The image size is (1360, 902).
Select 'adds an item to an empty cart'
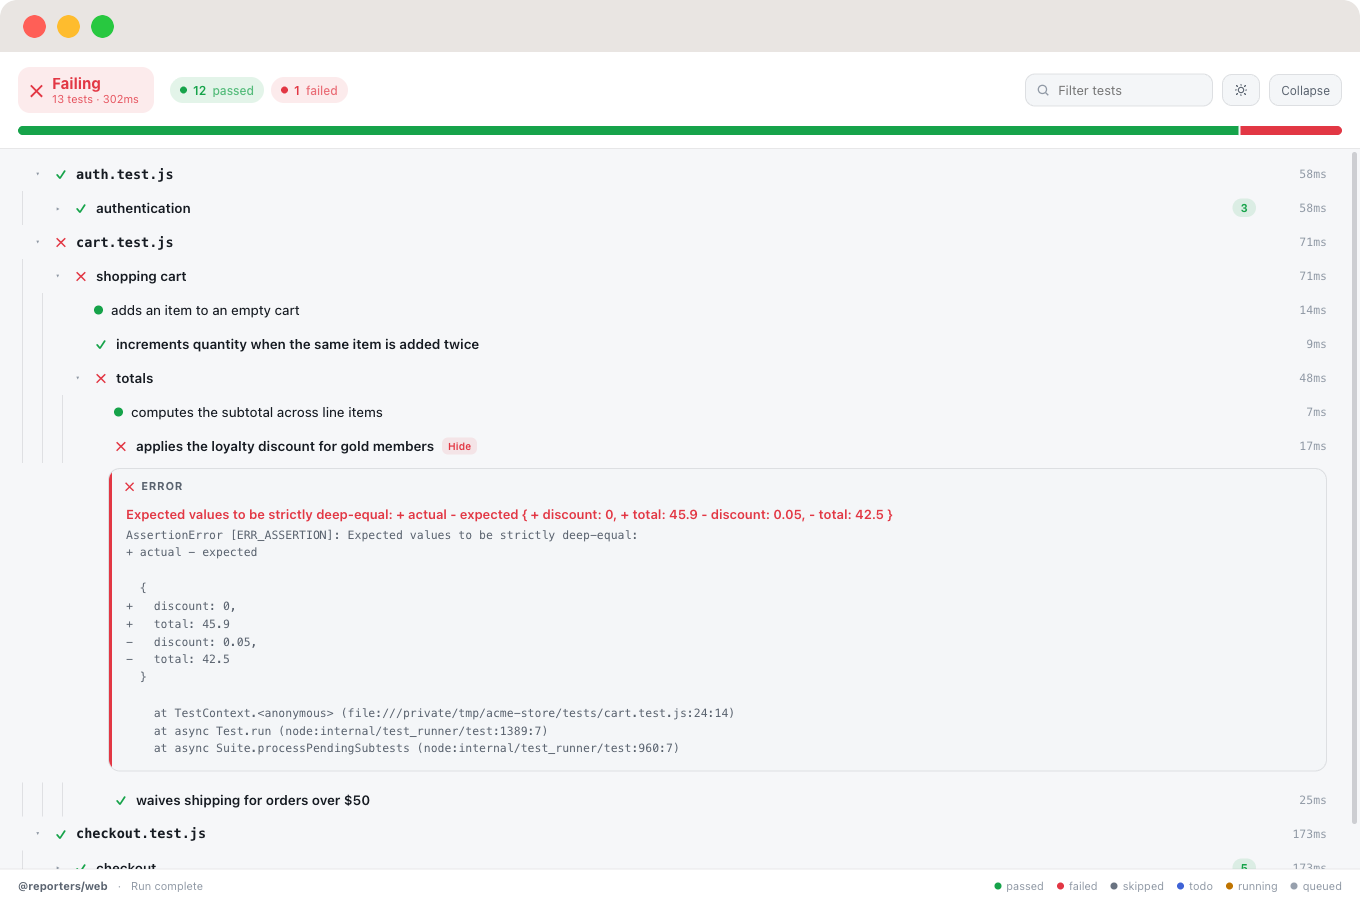205,310
